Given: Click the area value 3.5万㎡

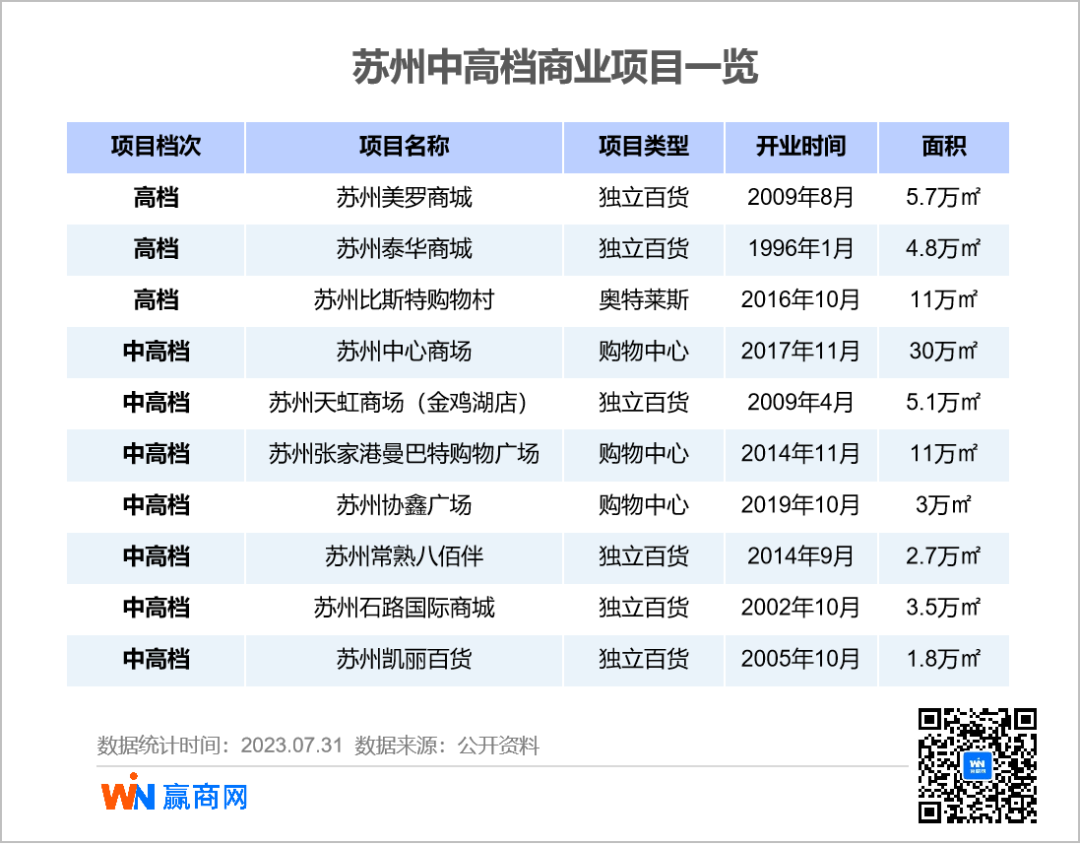Looking at the screenshot, I should [943, 608].
